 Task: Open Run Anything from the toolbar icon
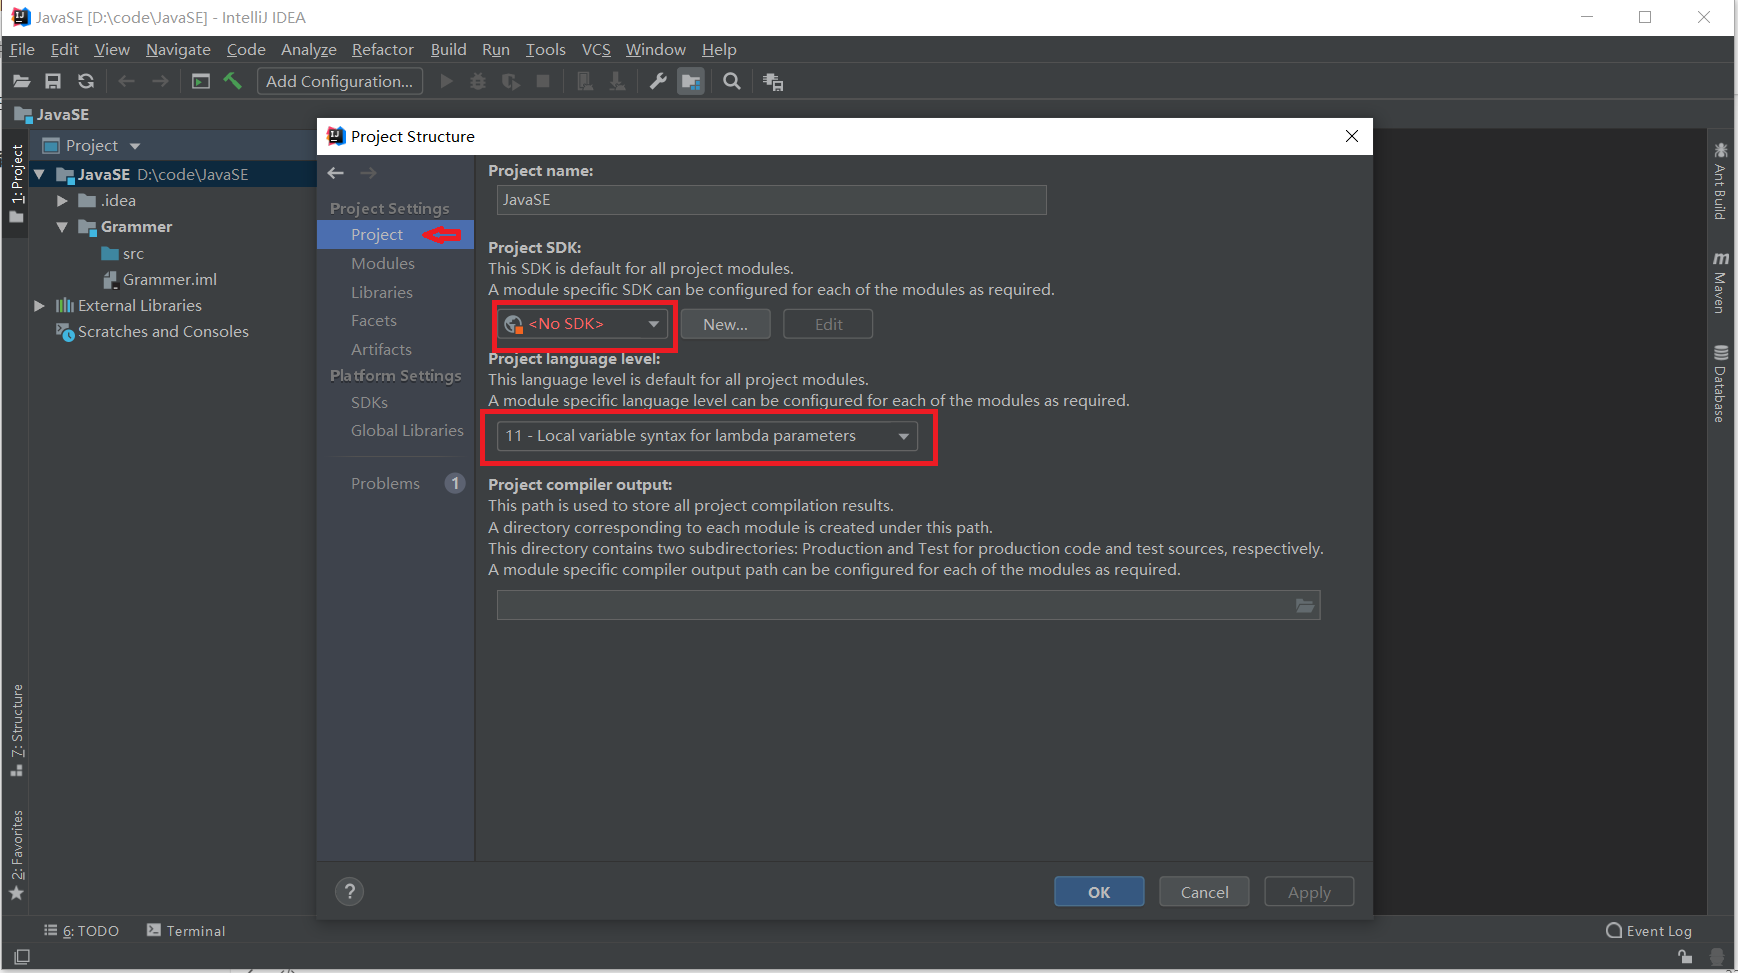tap(201, 82)
